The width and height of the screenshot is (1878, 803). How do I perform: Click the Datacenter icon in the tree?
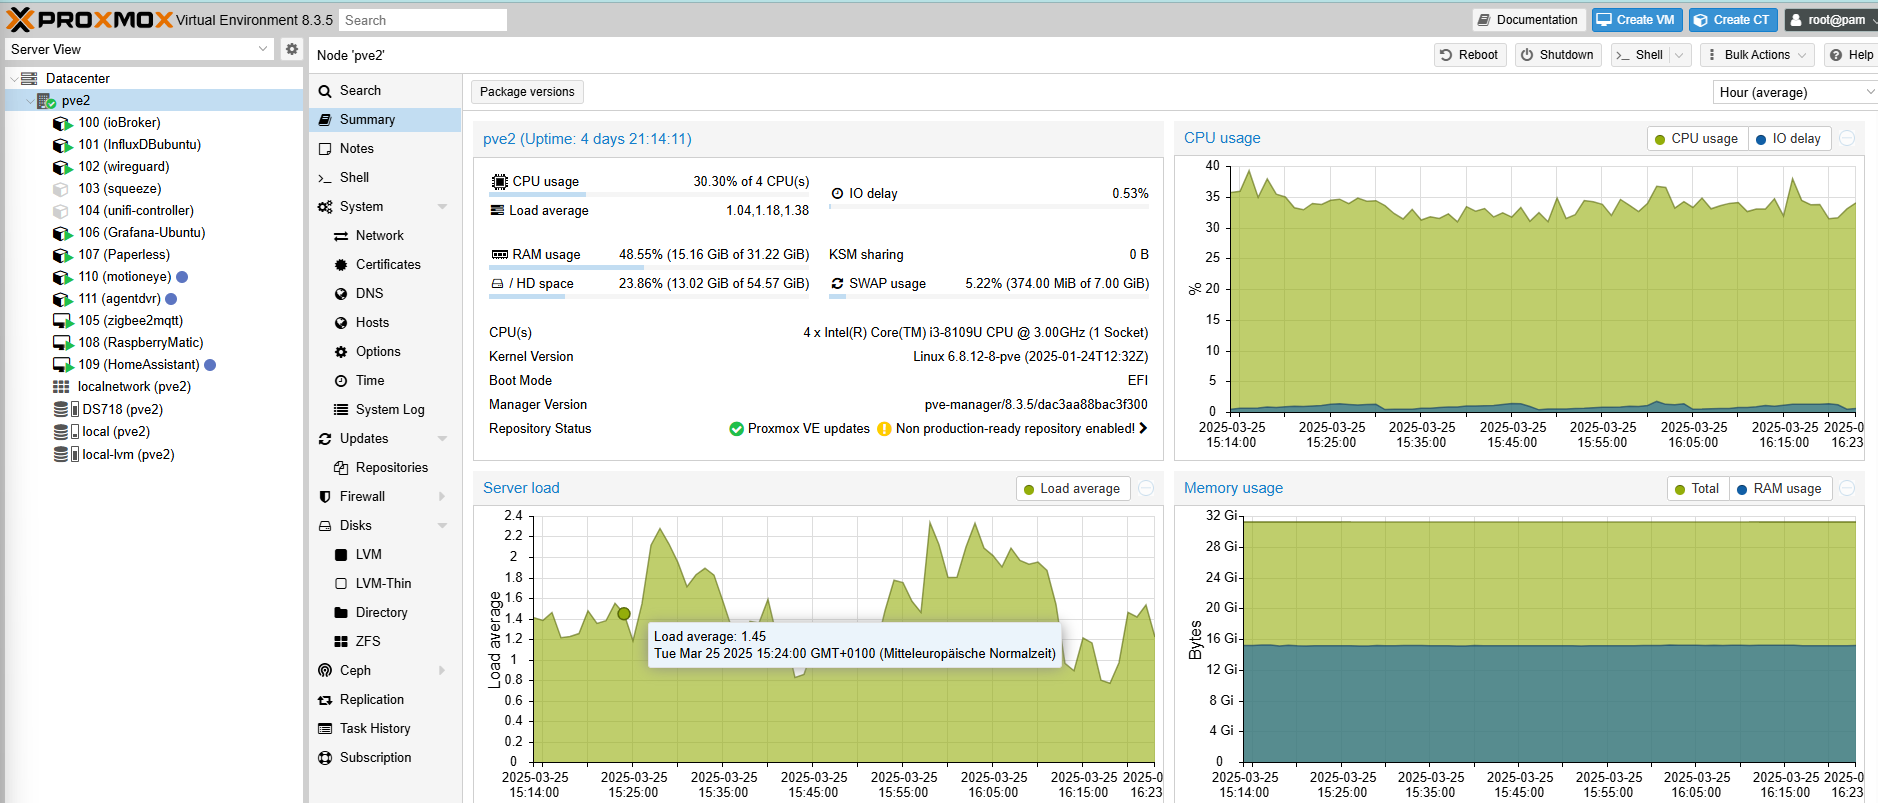[29, 78]
